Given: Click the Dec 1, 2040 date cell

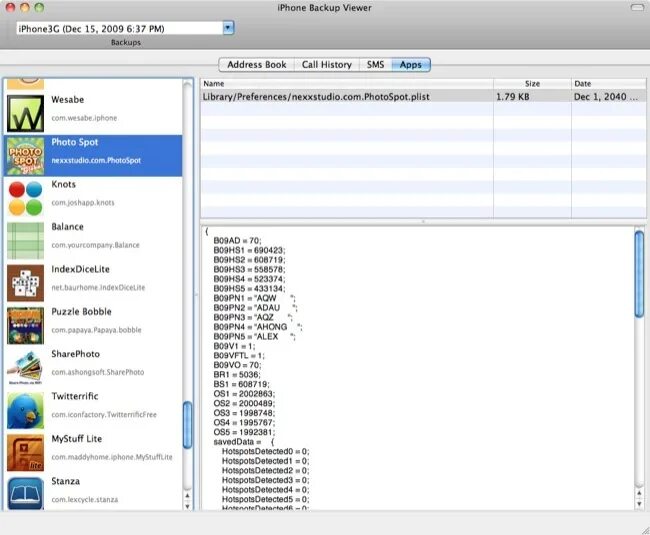Looking at the screenshot, I should tap(606, 97).
